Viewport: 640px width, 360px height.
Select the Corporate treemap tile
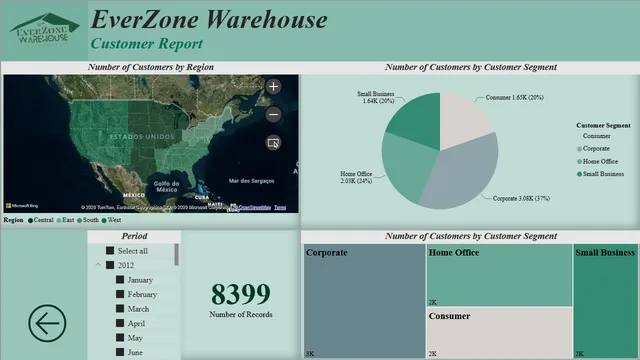coord(364,301)
